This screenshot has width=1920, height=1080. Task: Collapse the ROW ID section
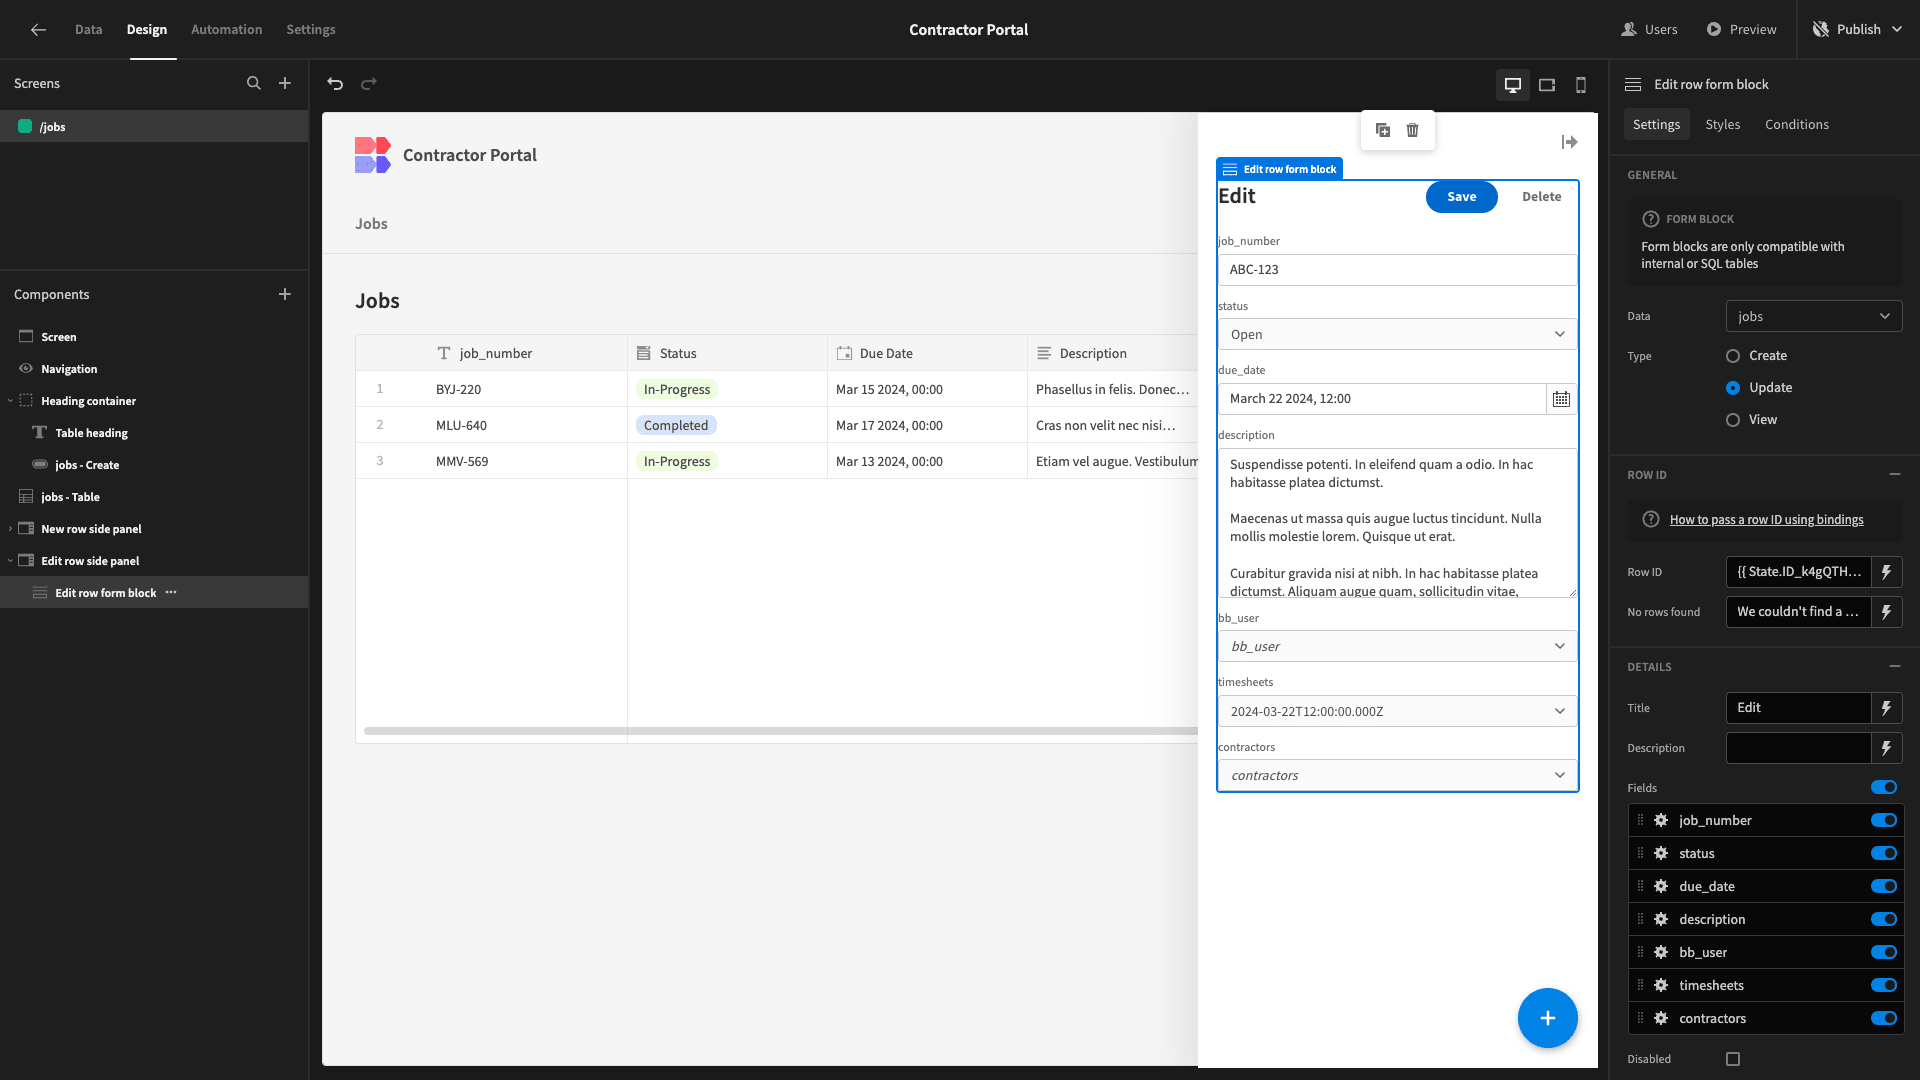[1894, 474]
